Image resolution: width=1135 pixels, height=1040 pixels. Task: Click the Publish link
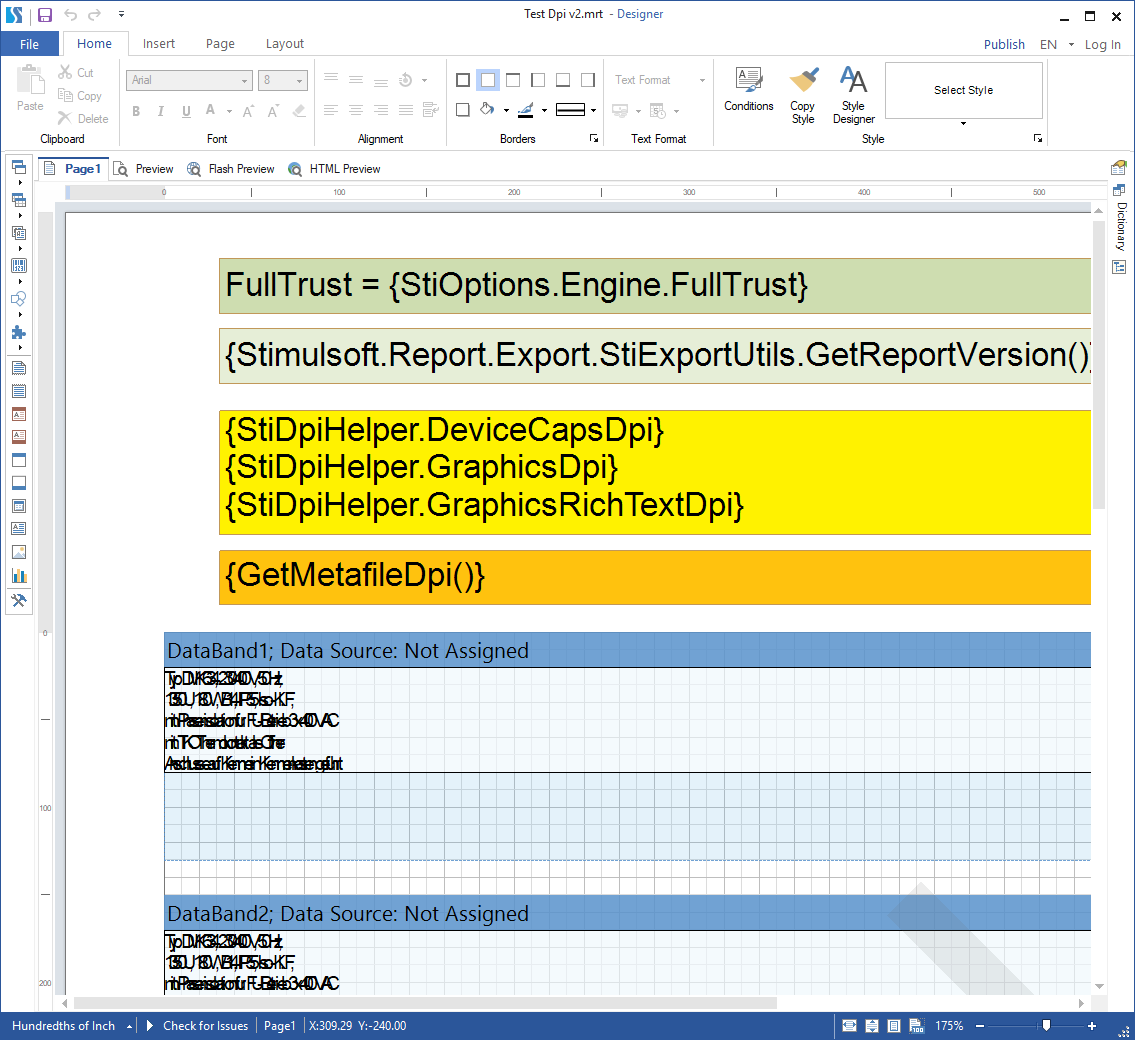1004,44
